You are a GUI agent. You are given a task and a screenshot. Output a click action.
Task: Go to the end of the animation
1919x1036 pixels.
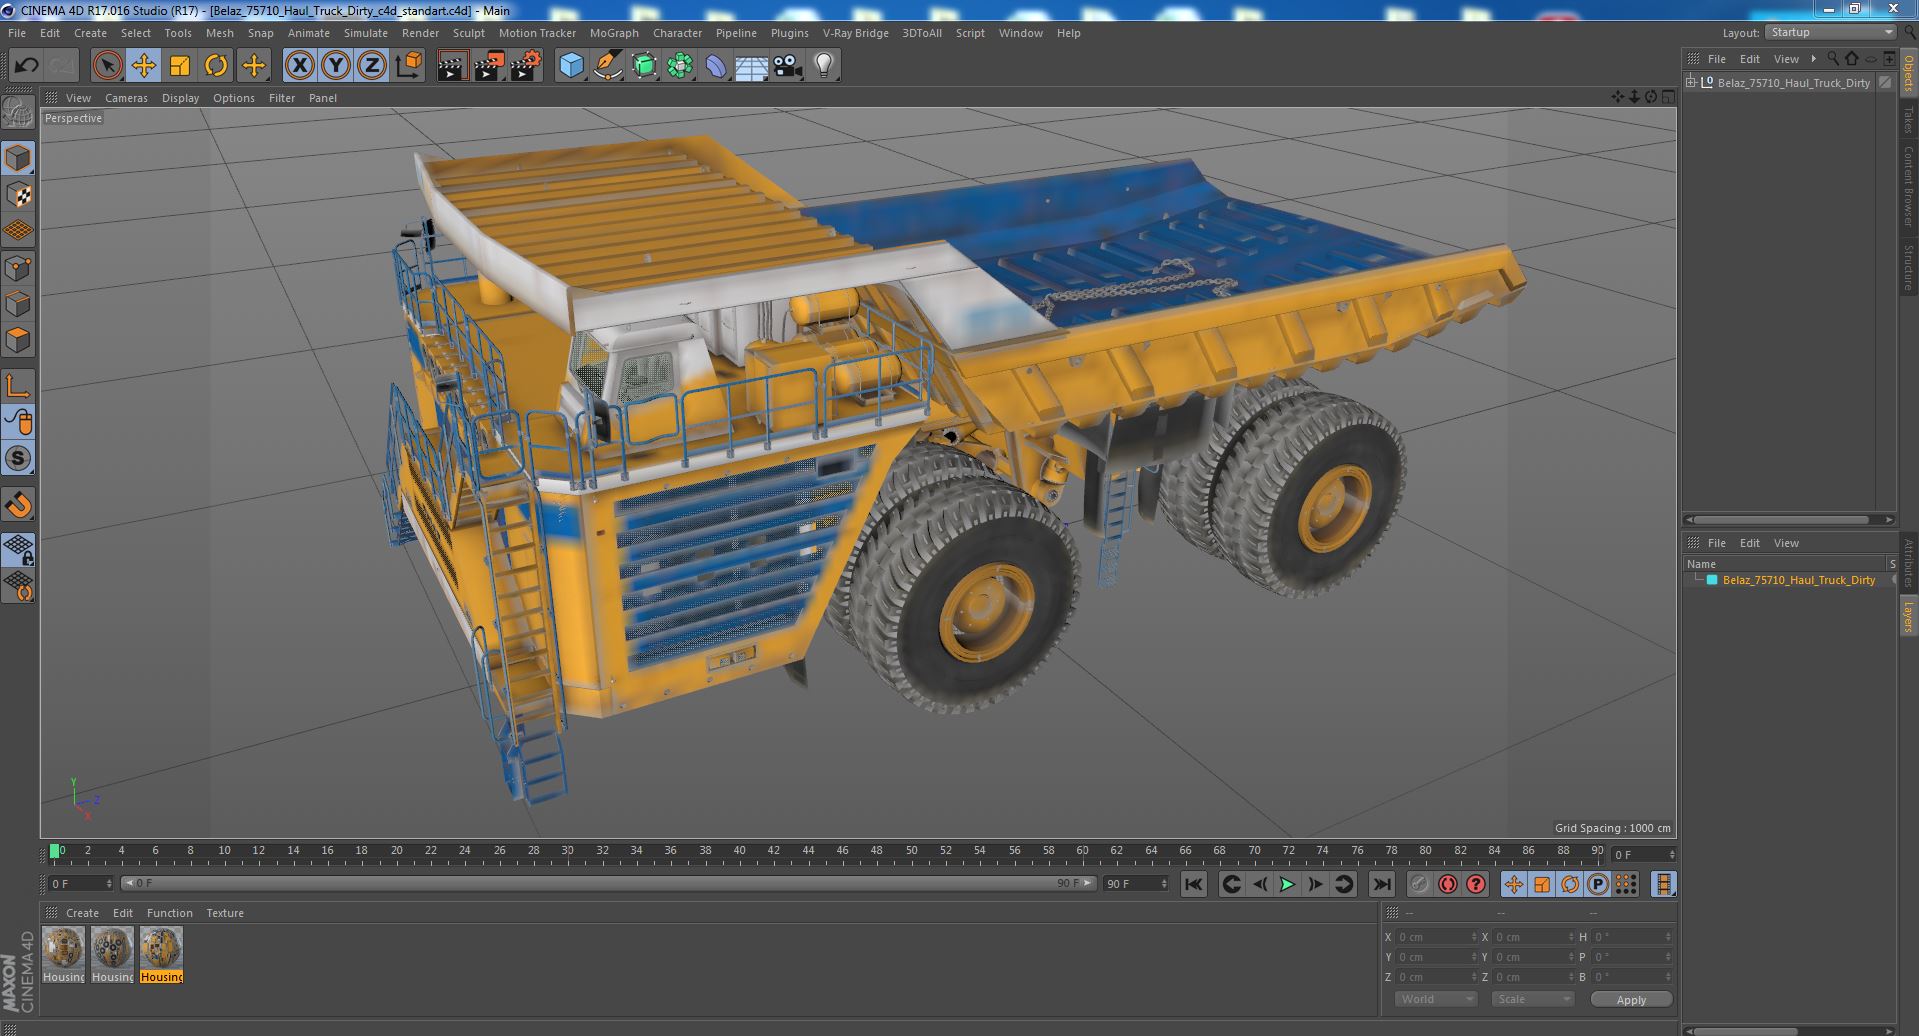(x=1381, y=884)
